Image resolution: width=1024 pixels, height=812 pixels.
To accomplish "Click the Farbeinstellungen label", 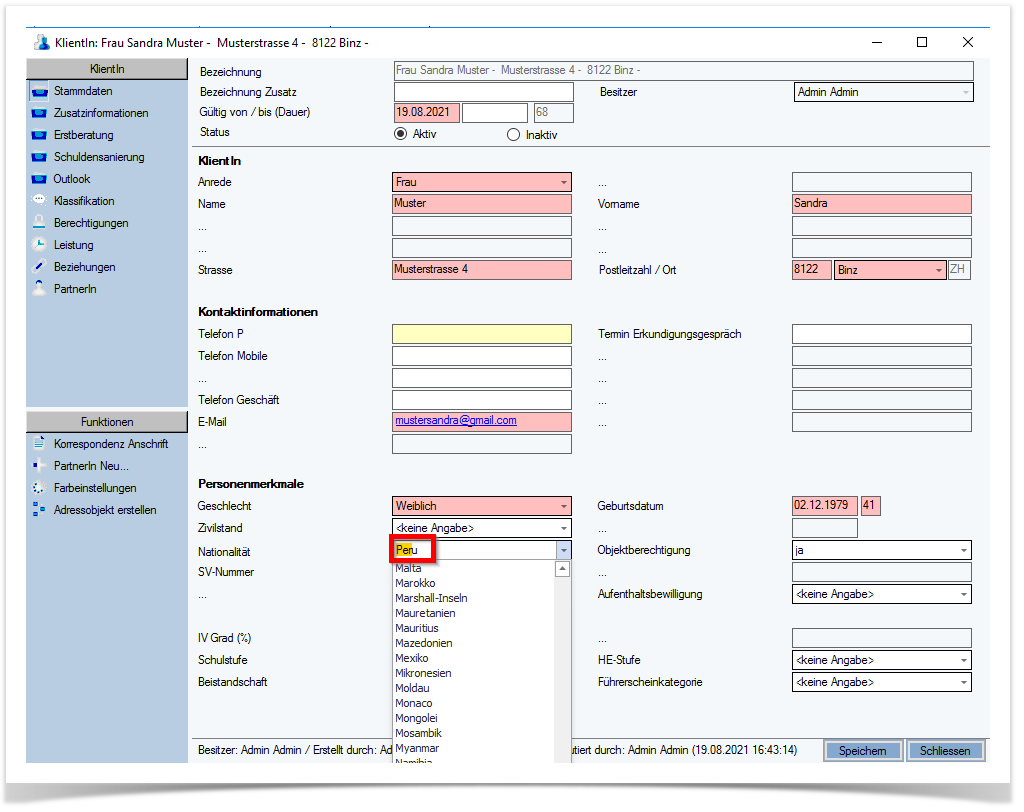I will tap(95, 488).
